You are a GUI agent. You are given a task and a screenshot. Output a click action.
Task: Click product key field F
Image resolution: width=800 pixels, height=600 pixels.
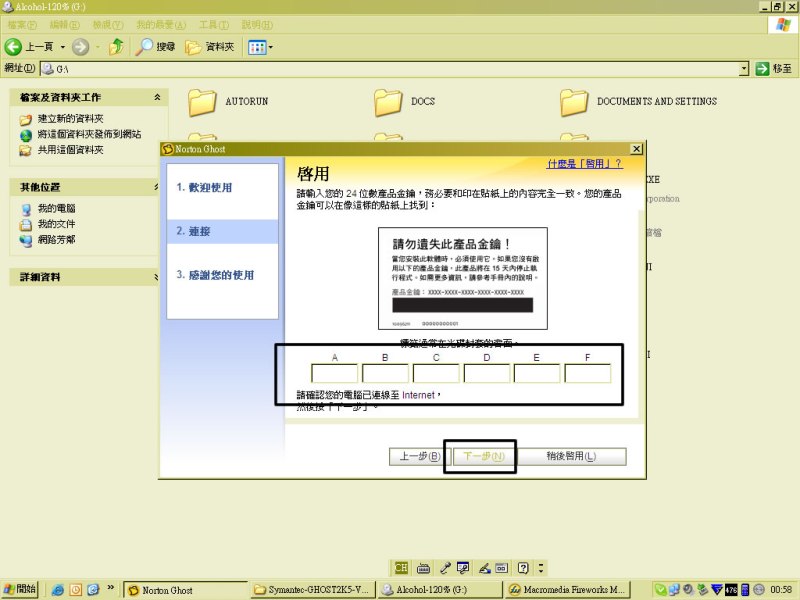click(588, 373)
